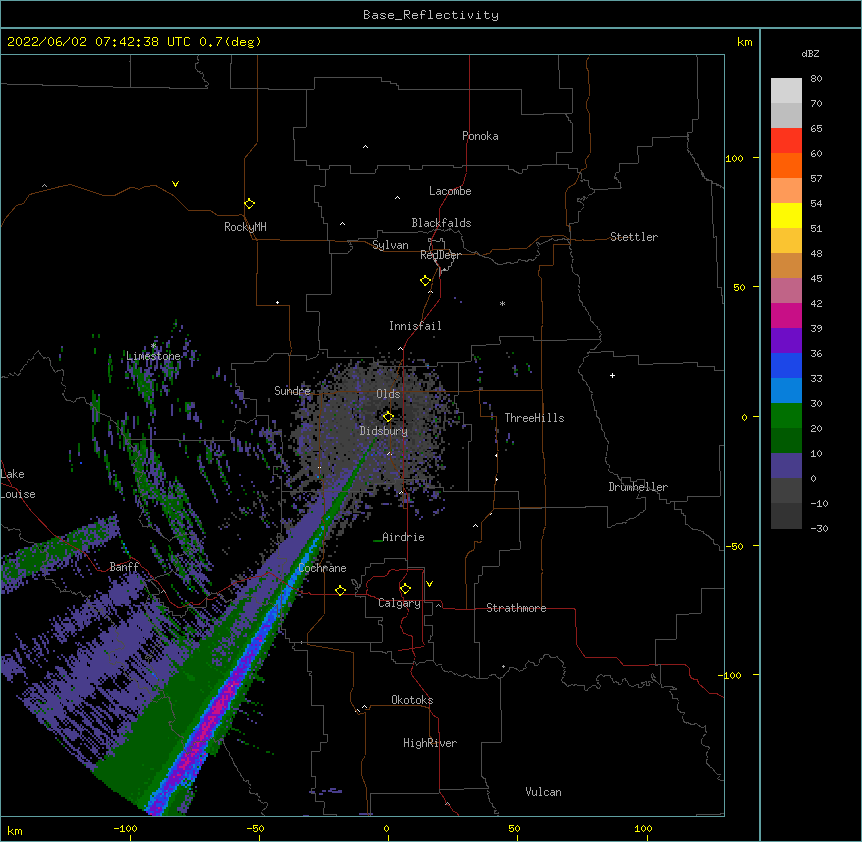The image size is (862, 842).
Task: Select the yellow diamond marker below Cochrane
Action: (x=340, y=590)
